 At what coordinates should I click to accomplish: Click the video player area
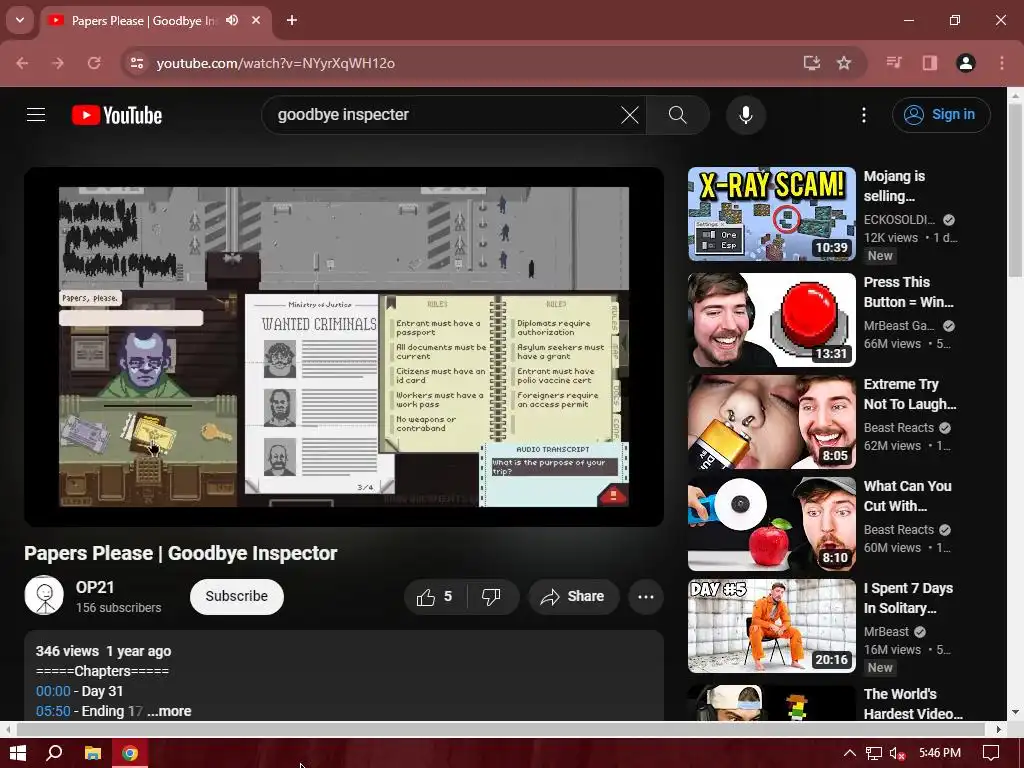point(344,347)
